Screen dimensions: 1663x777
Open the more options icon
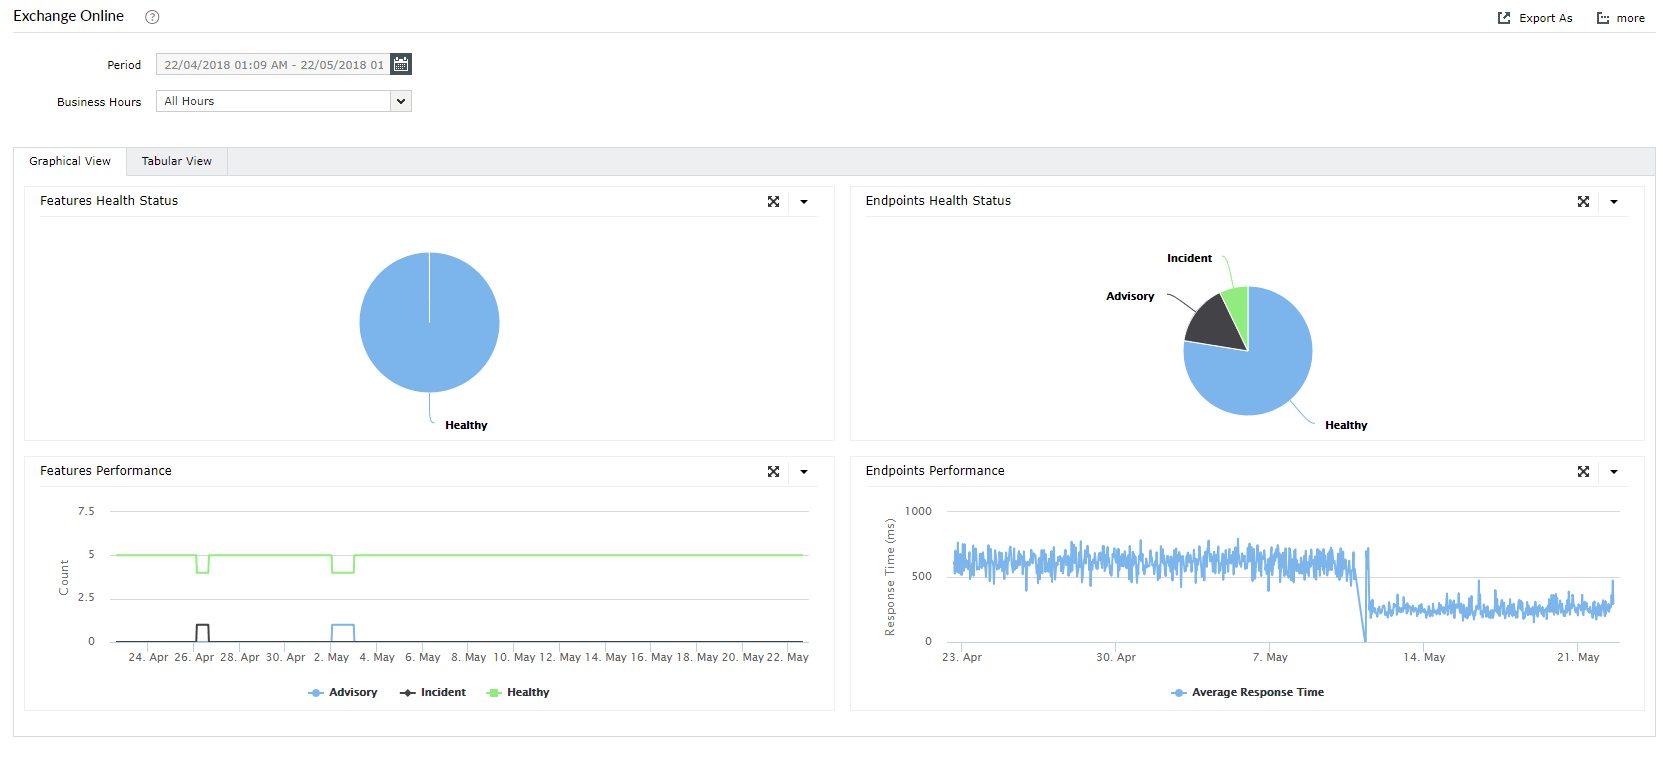click(1603, 18)
